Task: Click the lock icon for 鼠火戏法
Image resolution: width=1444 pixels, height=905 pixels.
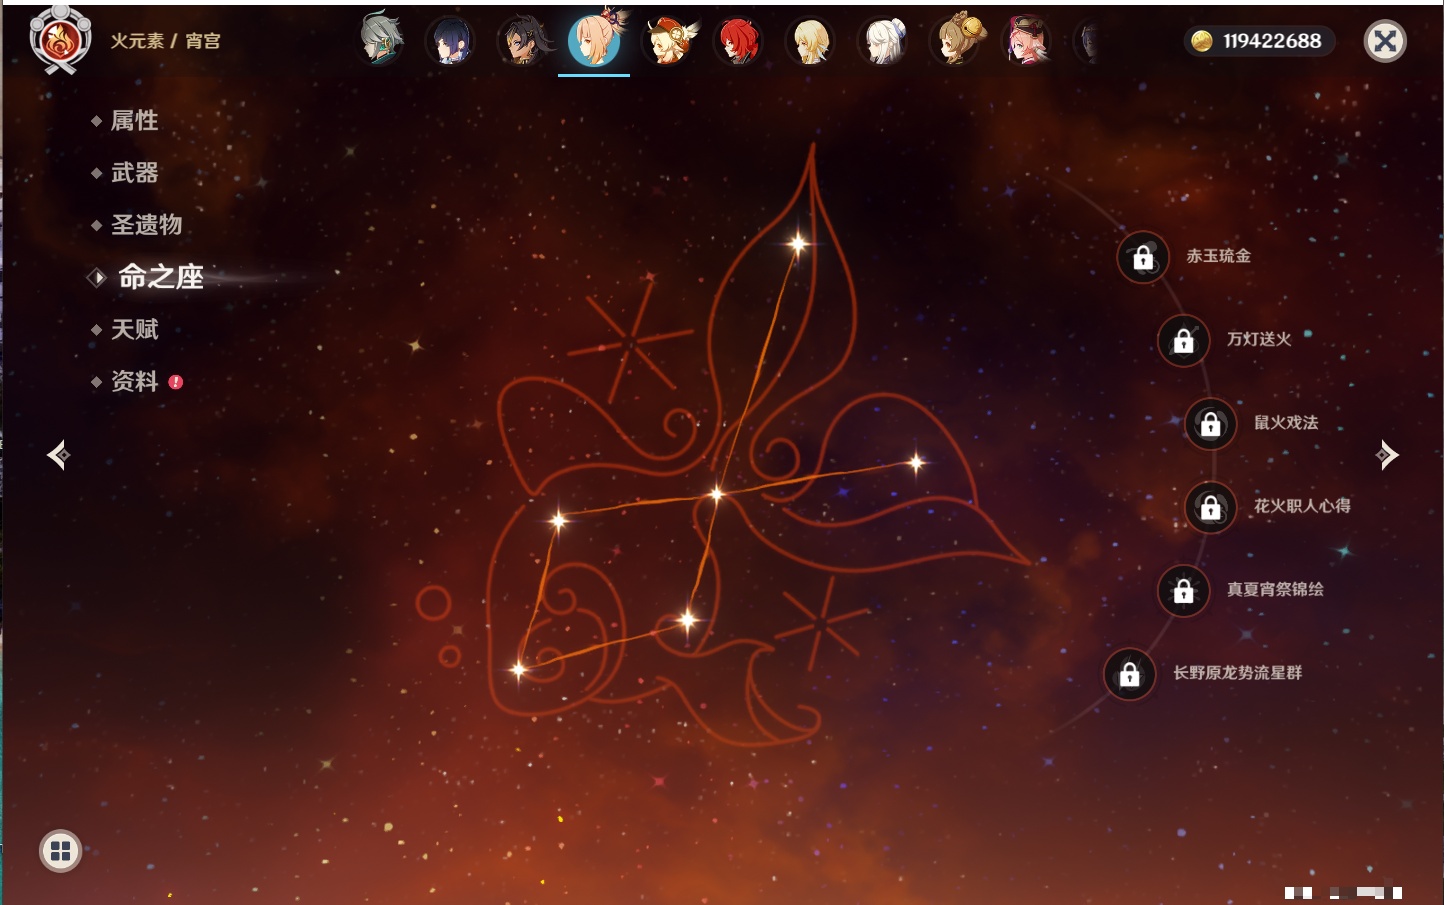Action: click(1211, 423)
